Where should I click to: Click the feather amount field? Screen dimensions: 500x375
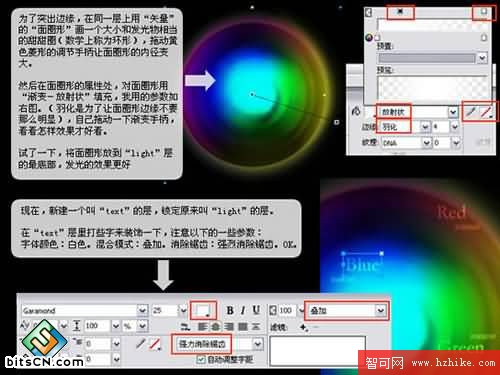441,127
